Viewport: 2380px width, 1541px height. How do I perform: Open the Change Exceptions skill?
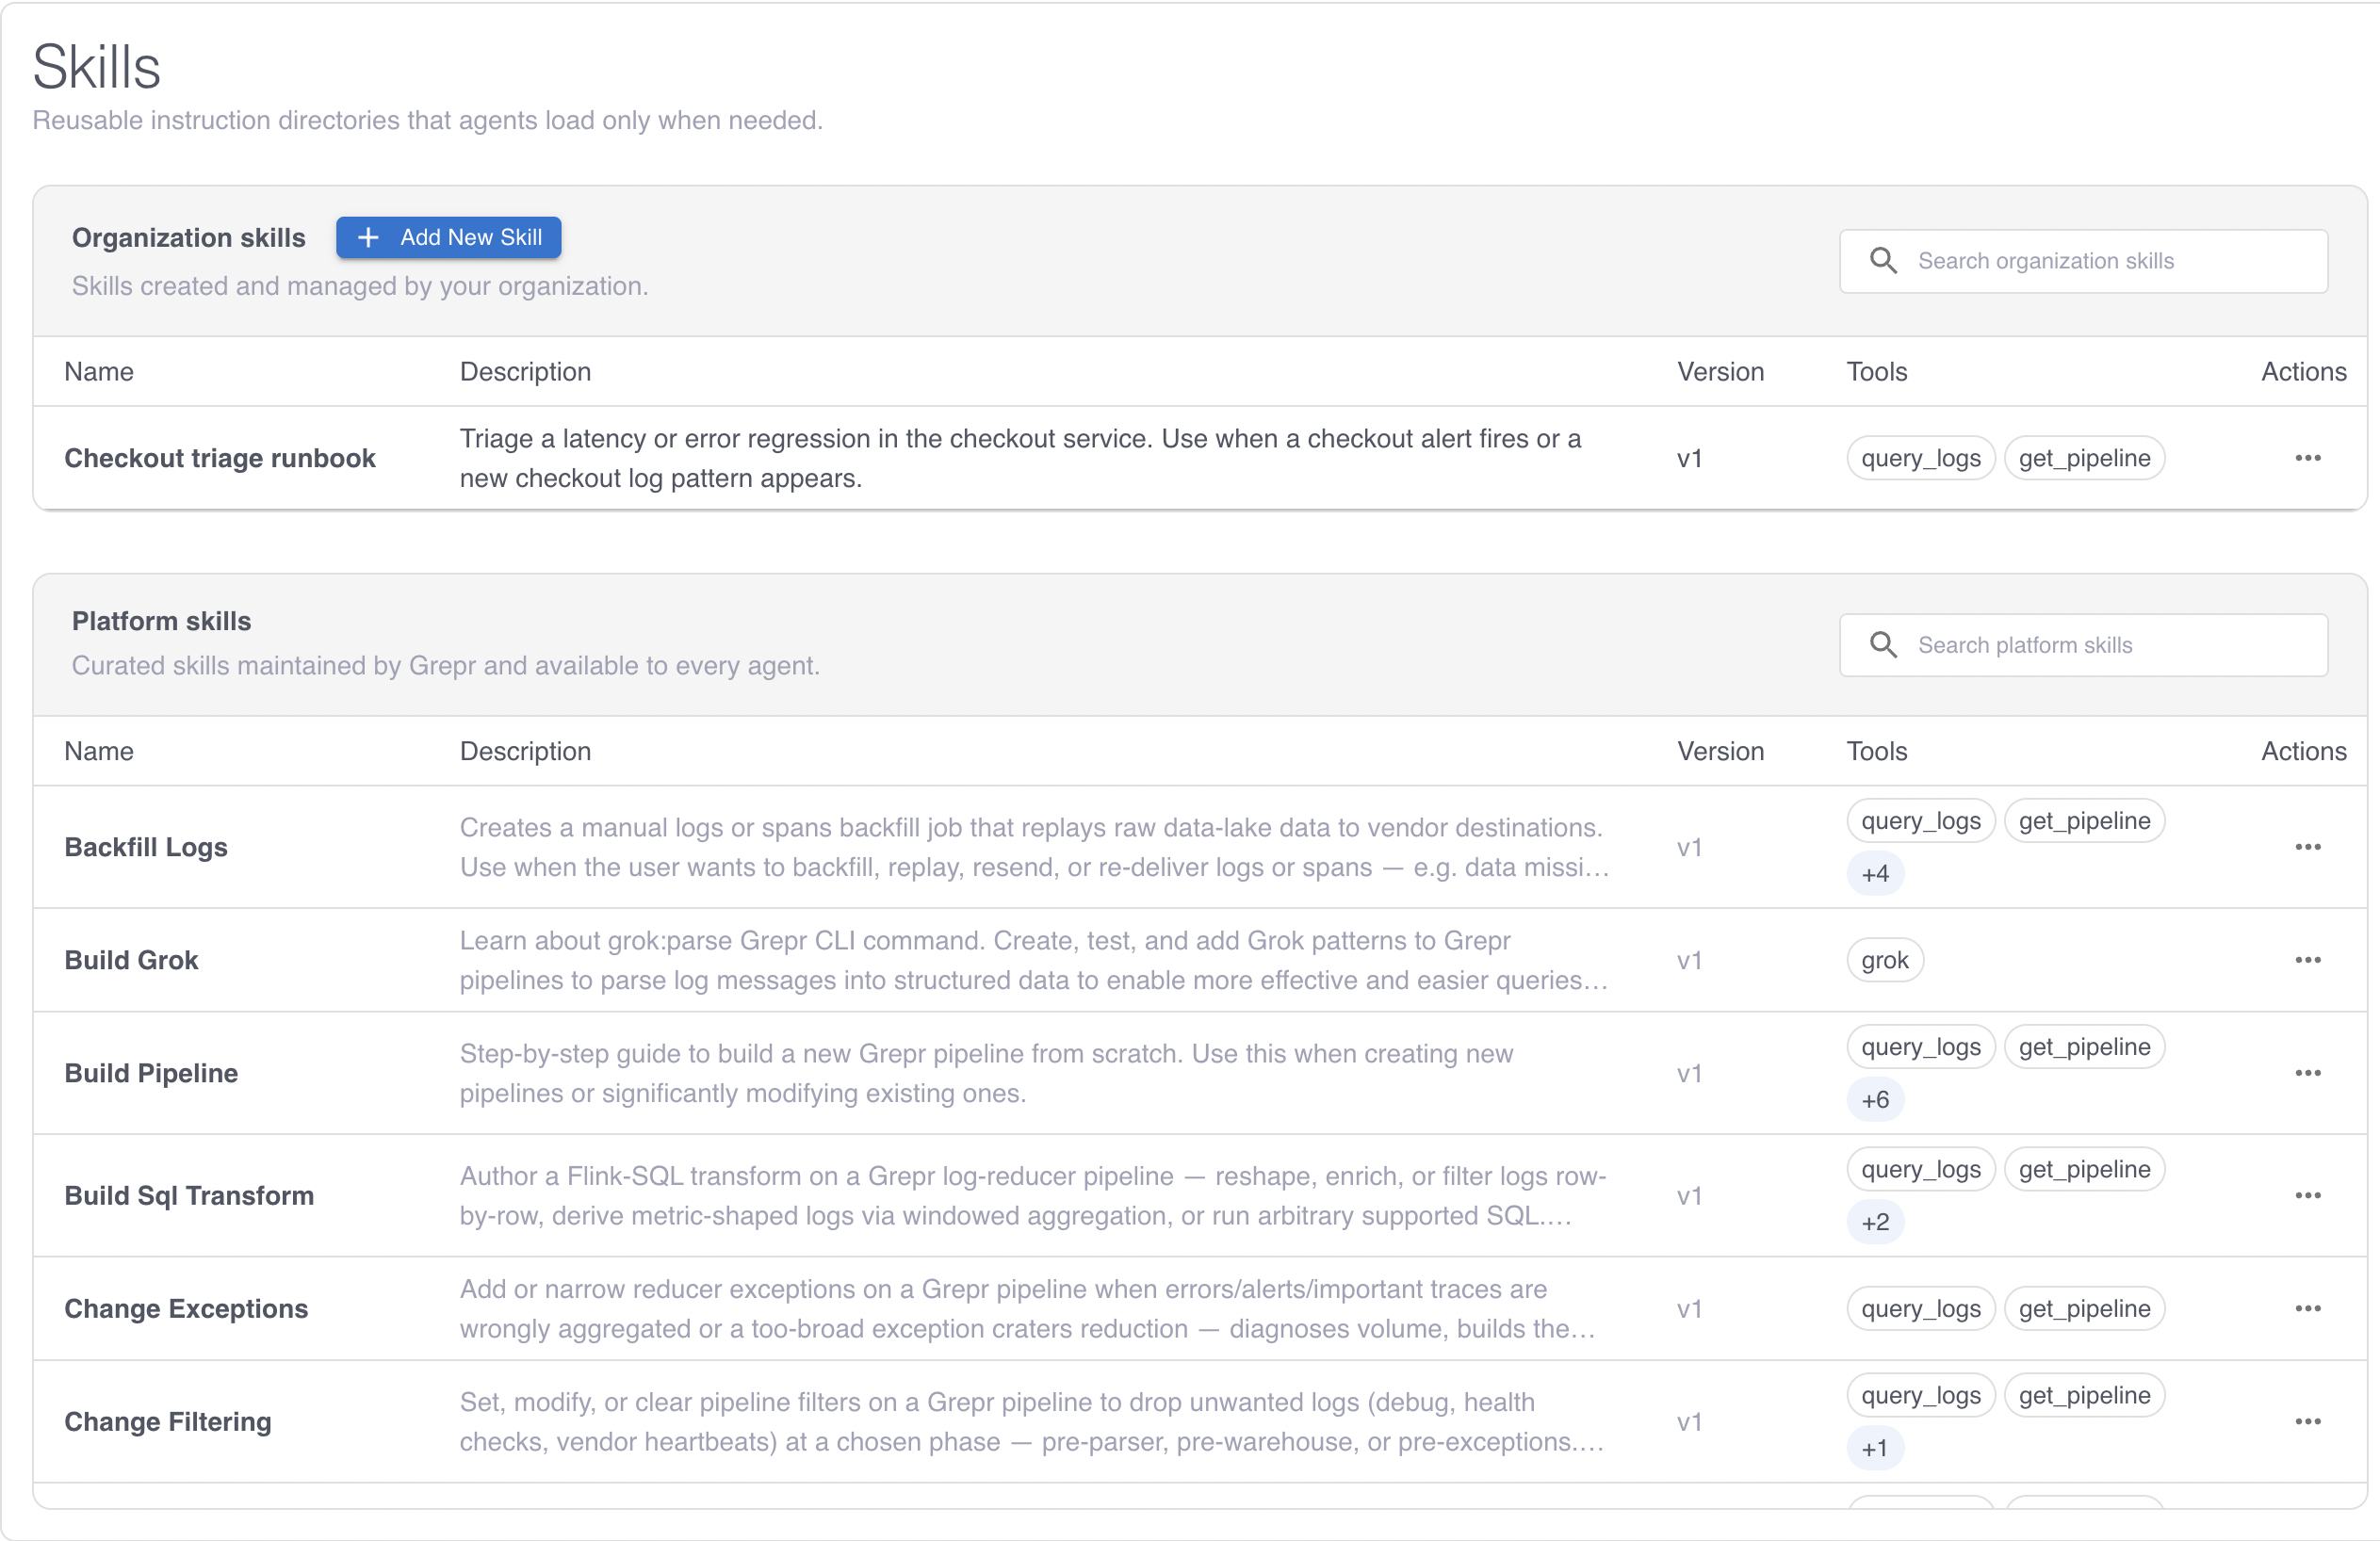[x=186, y=1308]
